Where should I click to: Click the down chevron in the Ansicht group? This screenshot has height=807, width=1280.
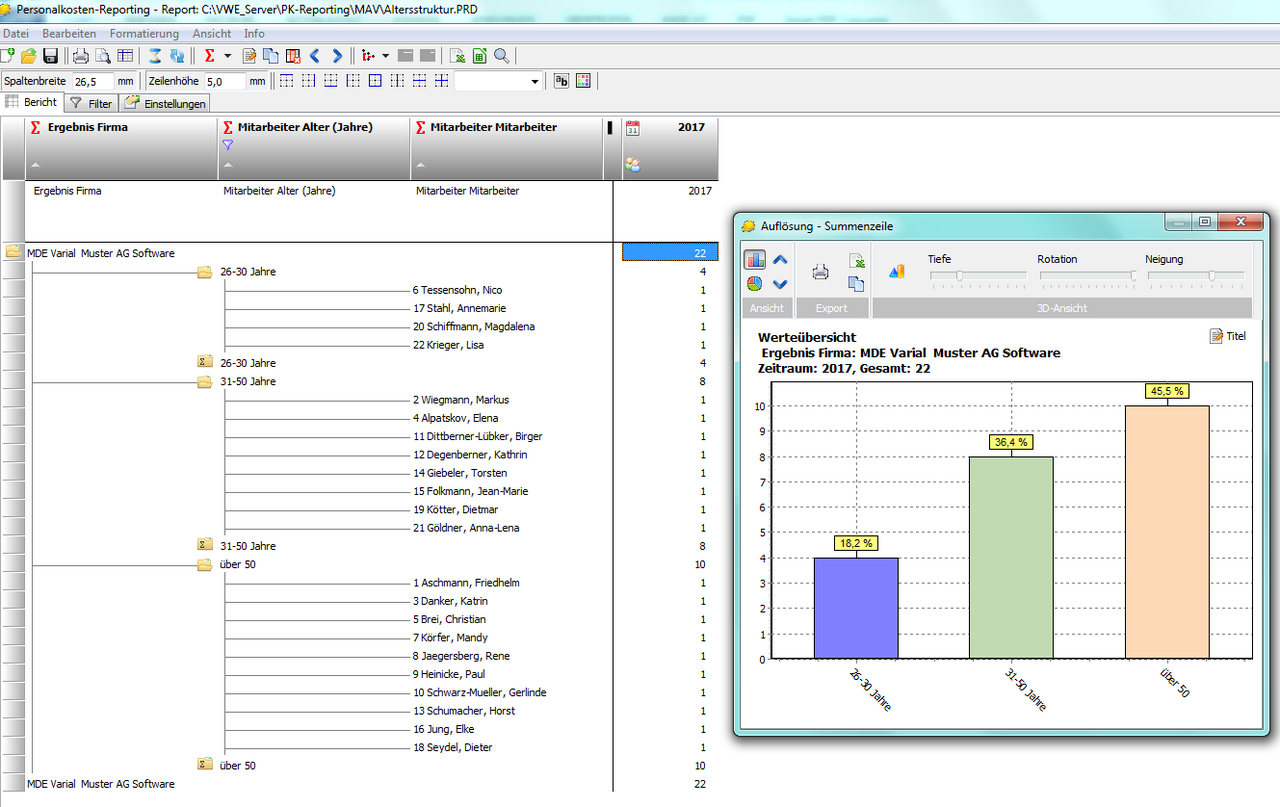pyautogui.click(x=781, y=284)
